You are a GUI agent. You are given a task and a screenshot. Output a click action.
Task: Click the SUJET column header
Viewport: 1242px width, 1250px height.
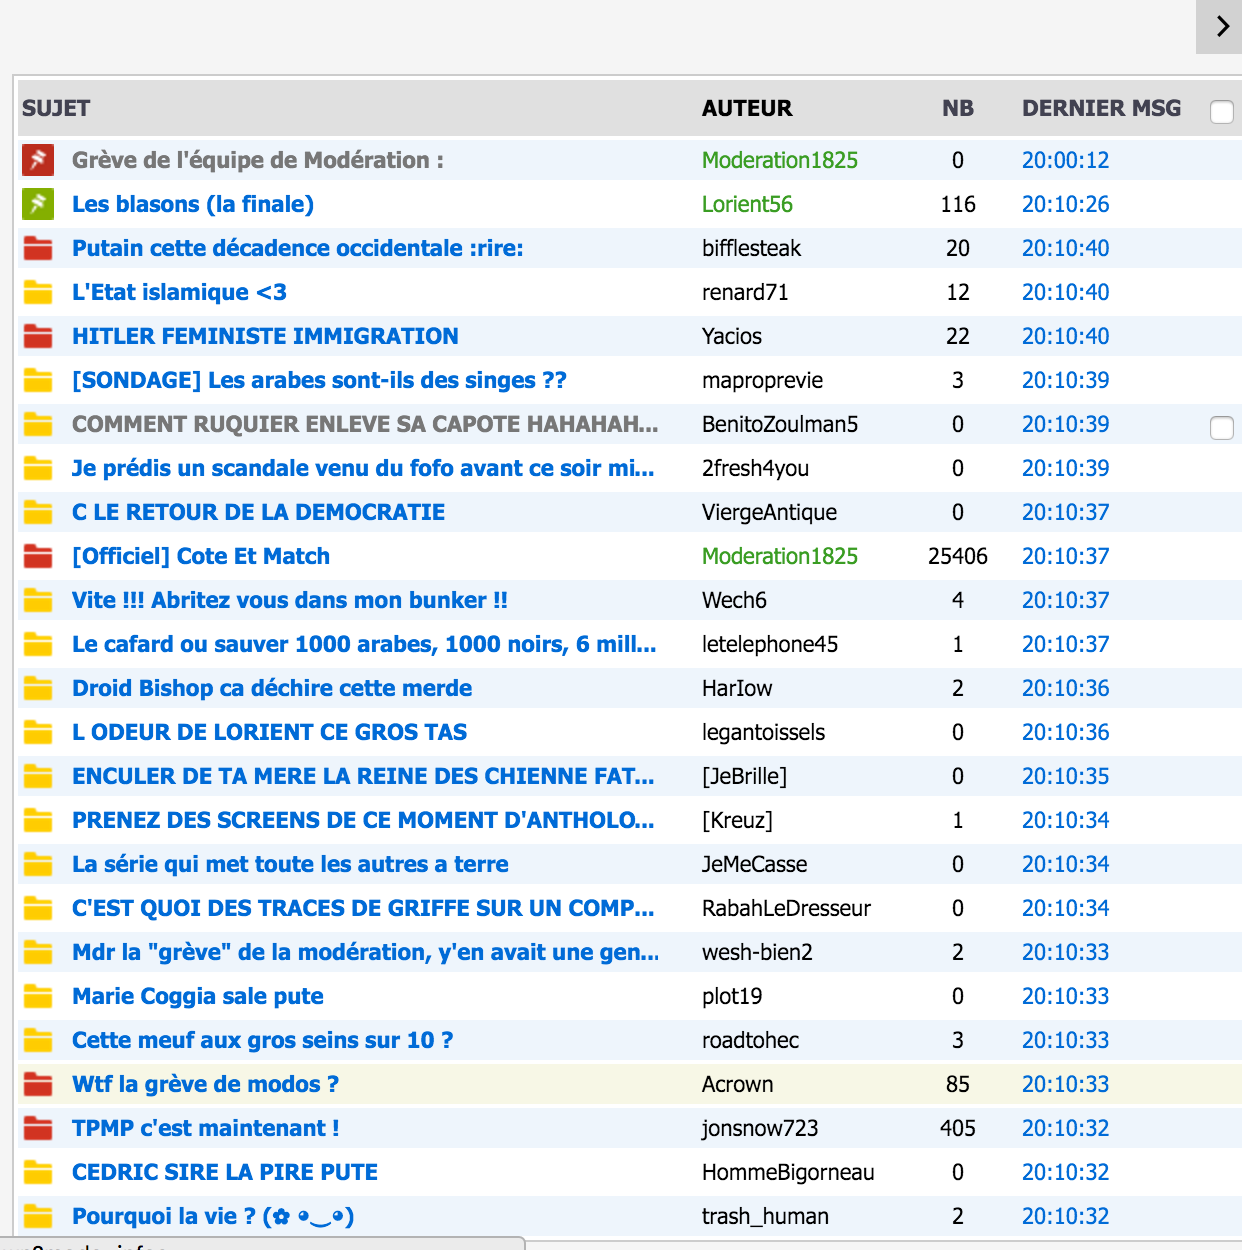pyautogui.click(x=56, y=108)
